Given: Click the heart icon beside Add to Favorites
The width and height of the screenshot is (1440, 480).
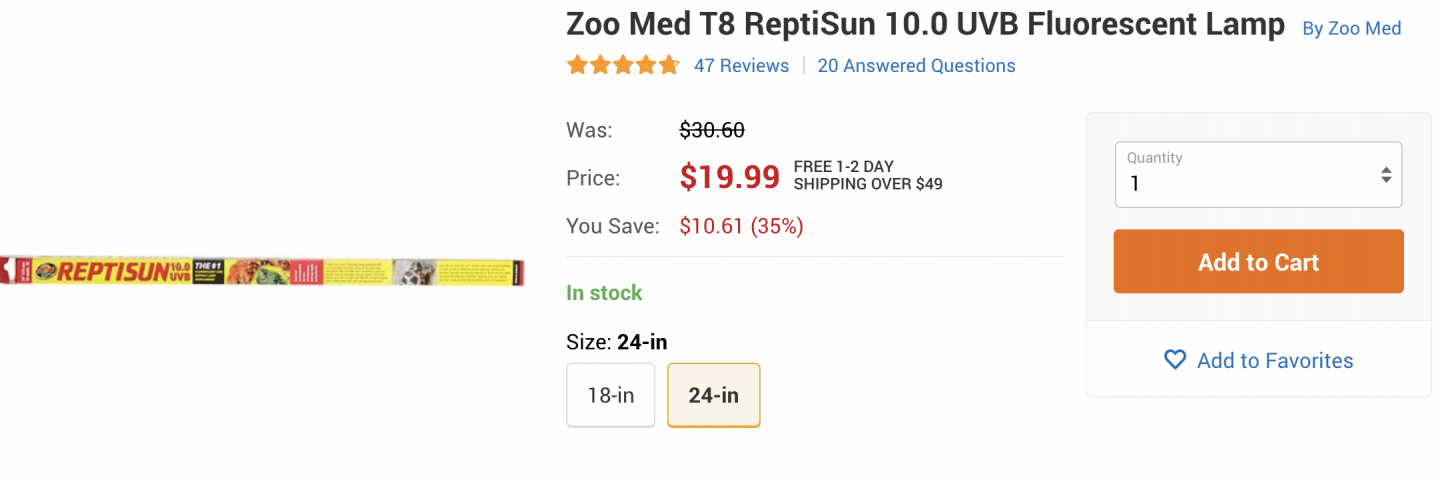Looking at the screenshot, I should (1175, 360).
